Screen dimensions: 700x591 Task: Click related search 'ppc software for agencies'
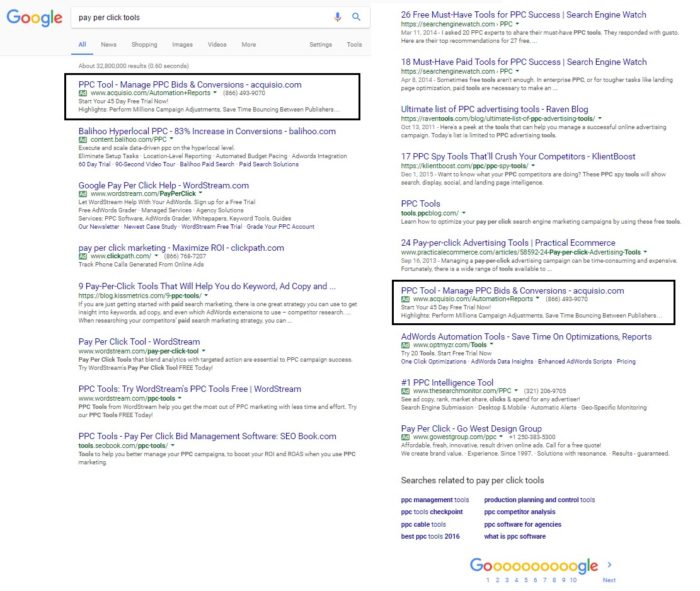pos(523,524)
